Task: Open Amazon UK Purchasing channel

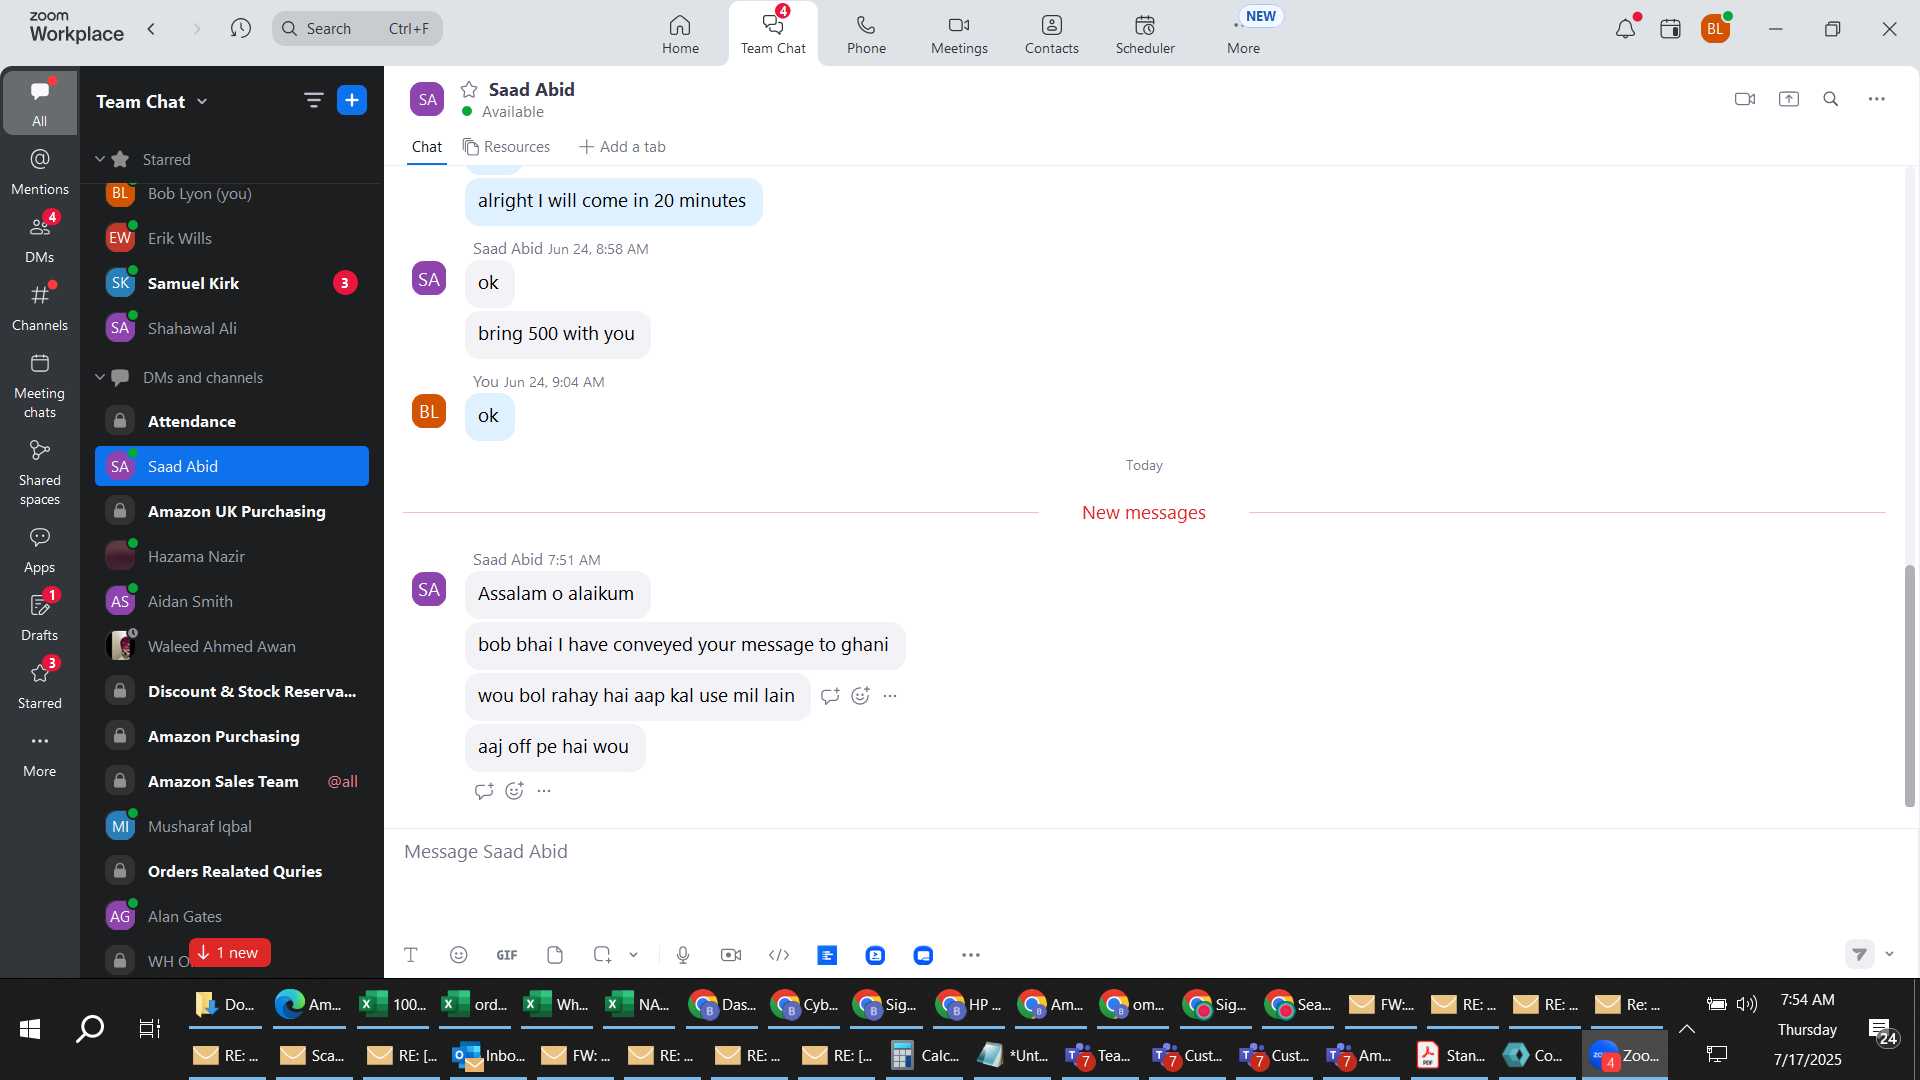Action: coord(232,511)
